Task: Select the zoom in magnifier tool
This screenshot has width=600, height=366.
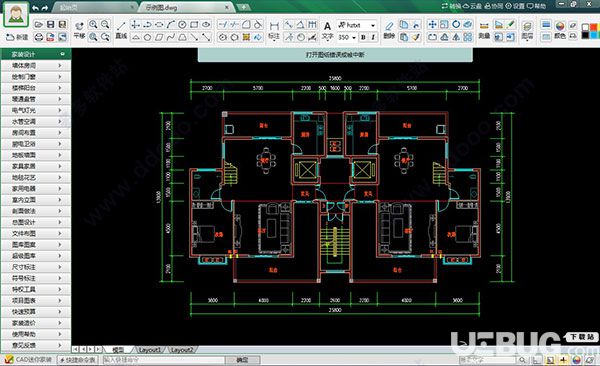Action: [93, 25]
